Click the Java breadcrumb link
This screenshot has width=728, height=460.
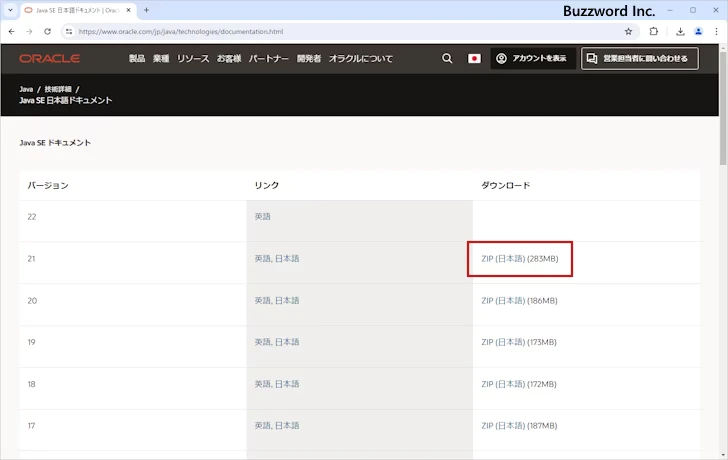(x=26, y=89)
